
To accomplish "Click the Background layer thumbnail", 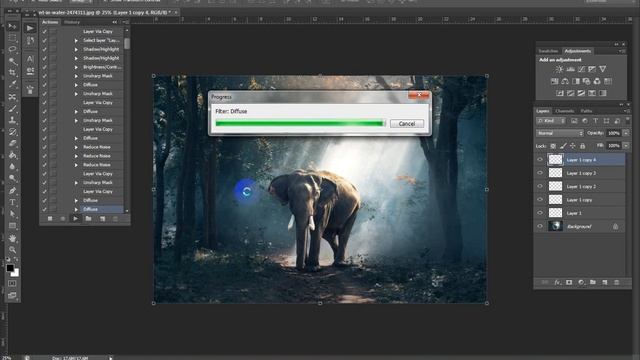I will [x=555, y=226].
